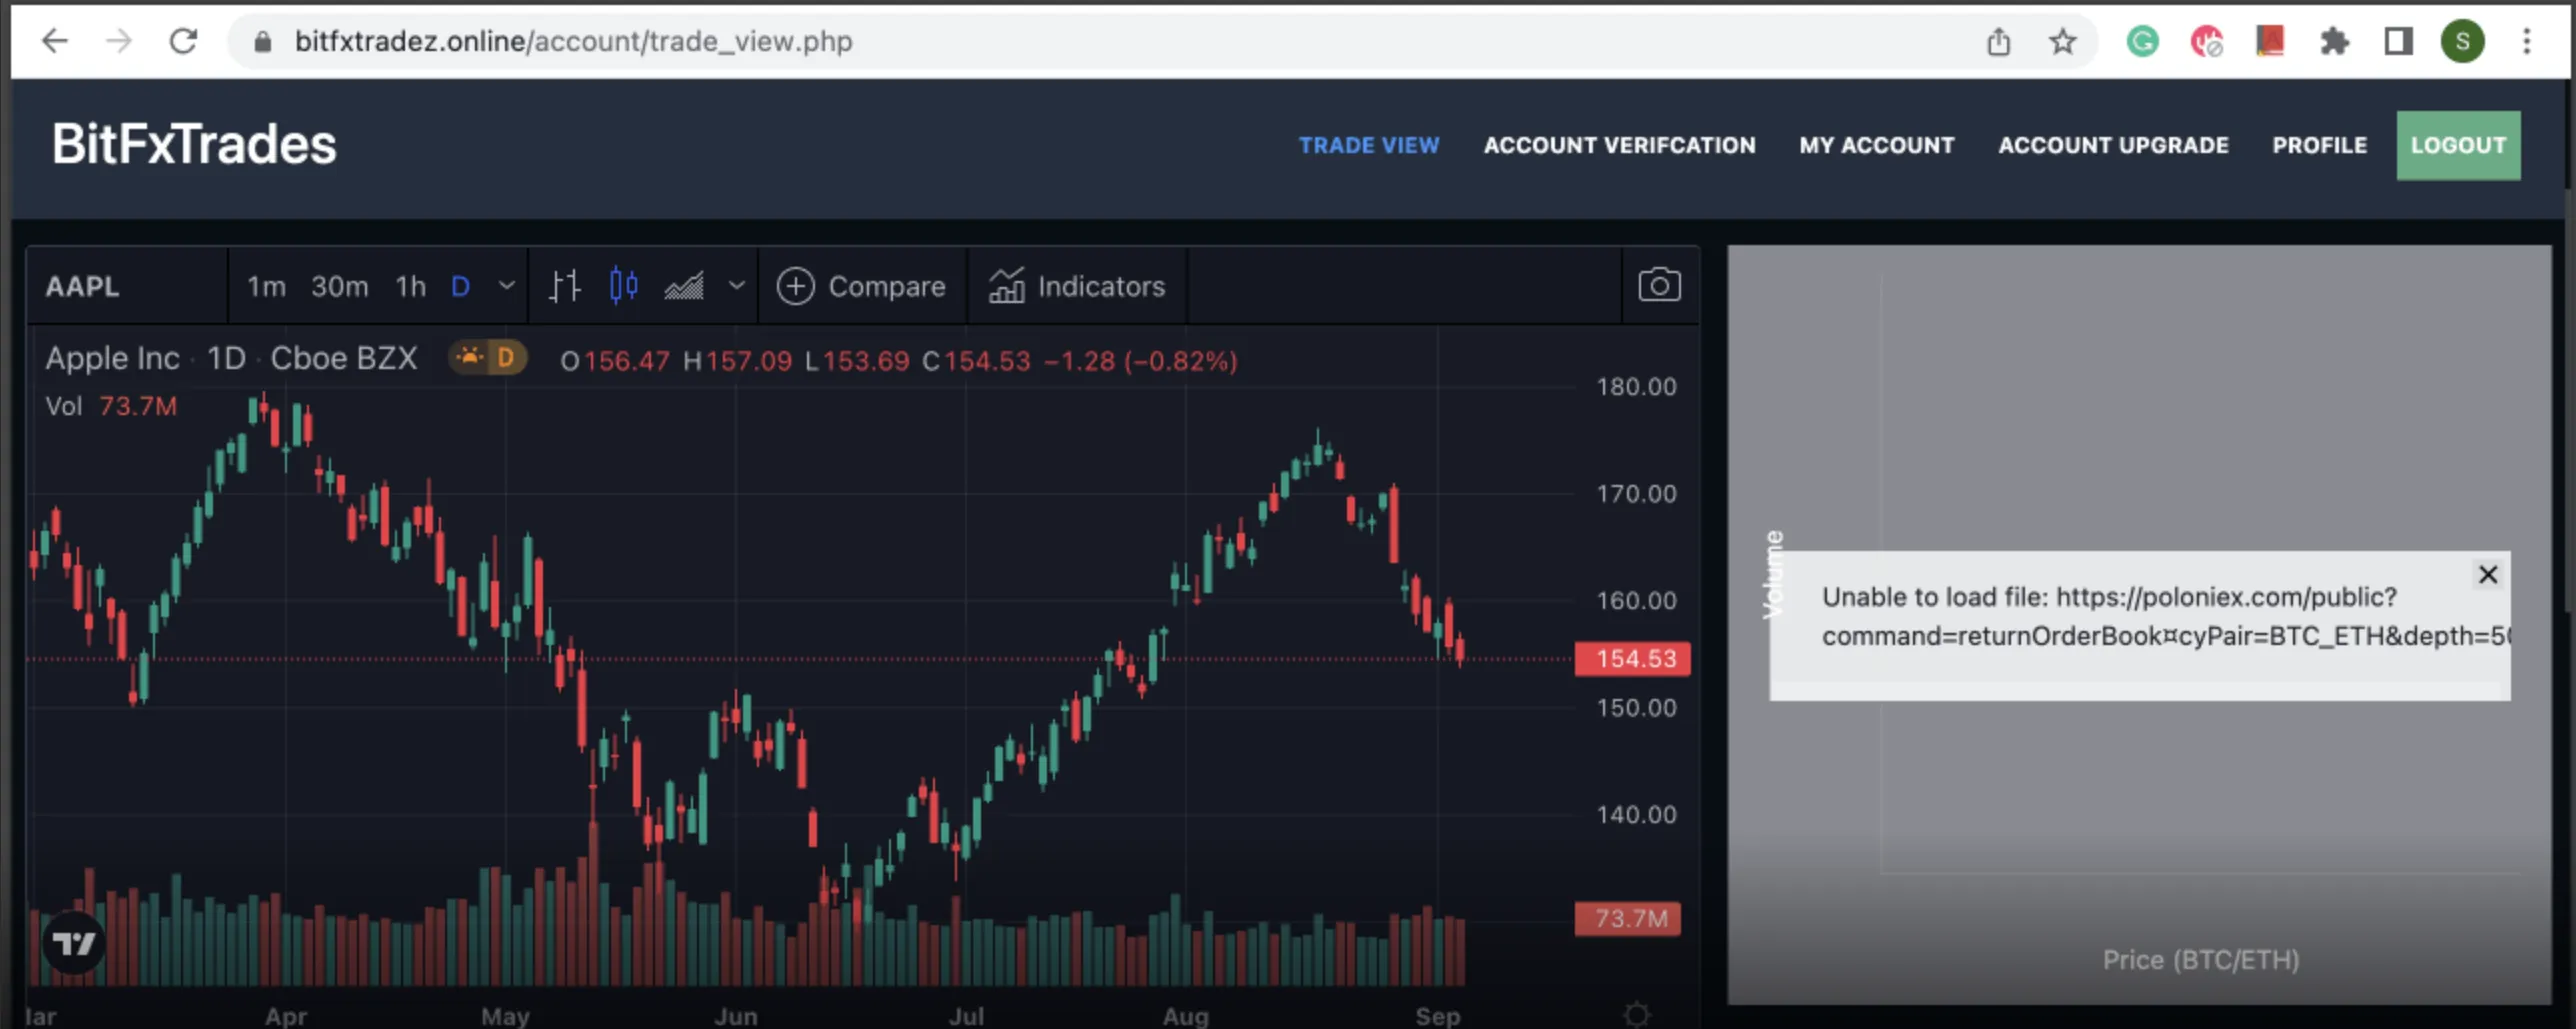Click the green Logout button
Image resolution: width=2576 pixels, height=1029 pixels.
point(2458,145)
